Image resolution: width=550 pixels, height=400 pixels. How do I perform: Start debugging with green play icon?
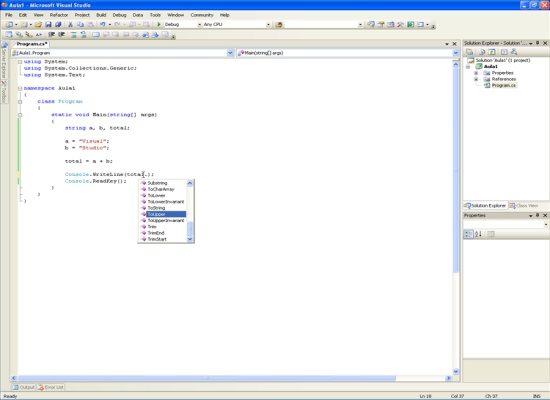coord(159,24)
